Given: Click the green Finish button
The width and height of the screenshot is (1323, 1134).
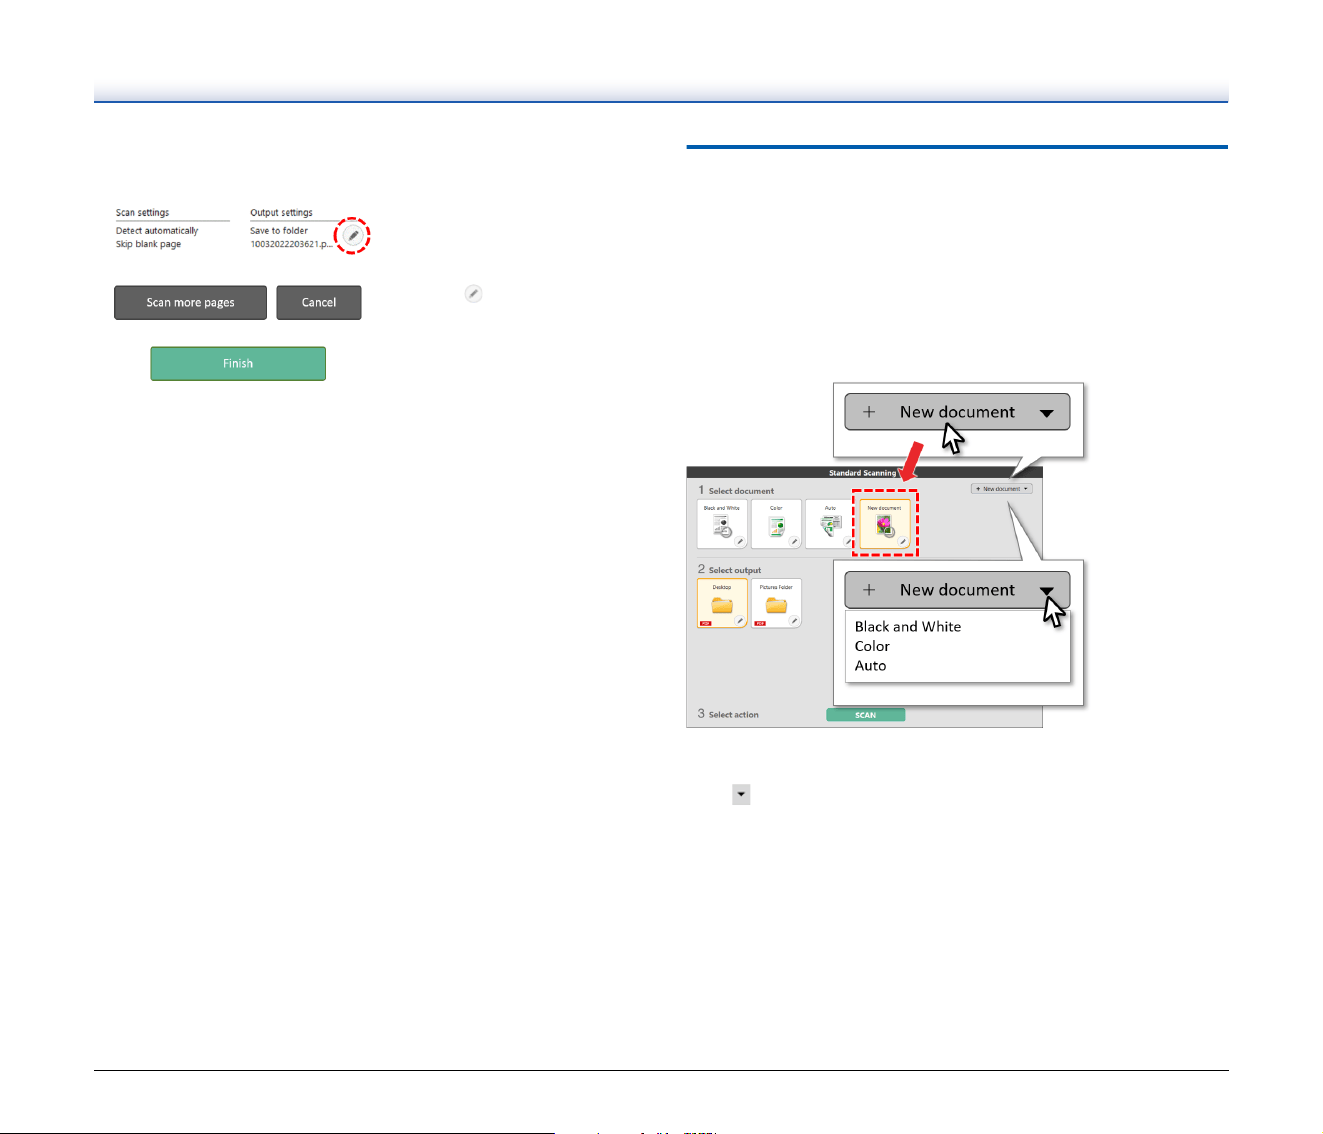Looking at the screenshot, I should (238, 364).
